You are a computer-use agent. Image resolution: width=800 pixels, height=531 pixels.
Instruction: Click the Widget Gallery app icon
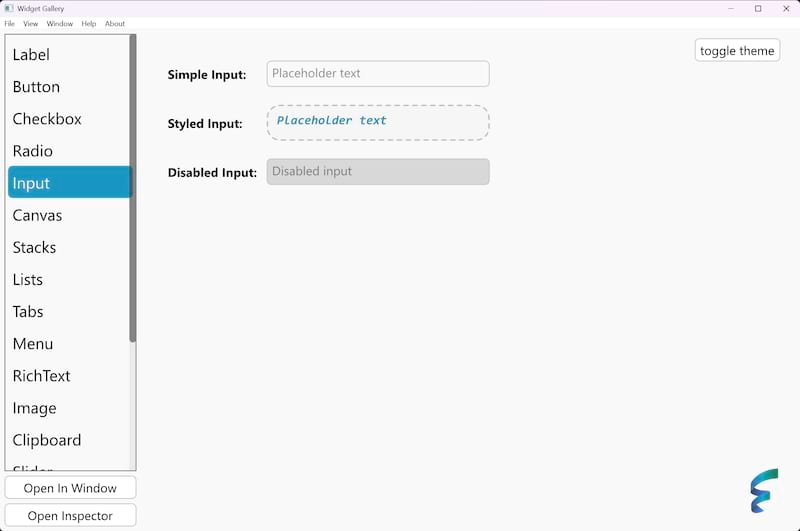(x=9, y=9)
